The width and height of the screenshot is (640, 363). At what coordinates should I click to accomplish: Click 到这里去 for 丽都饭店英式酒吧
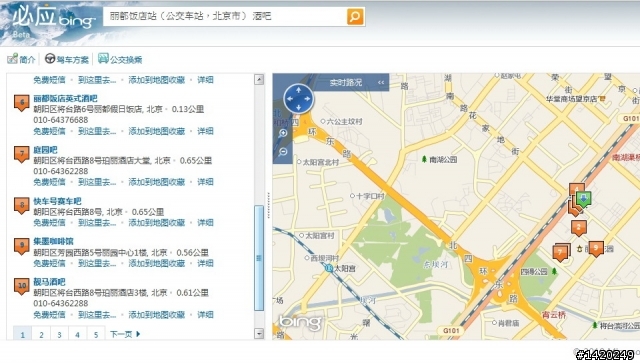point(97,131)
